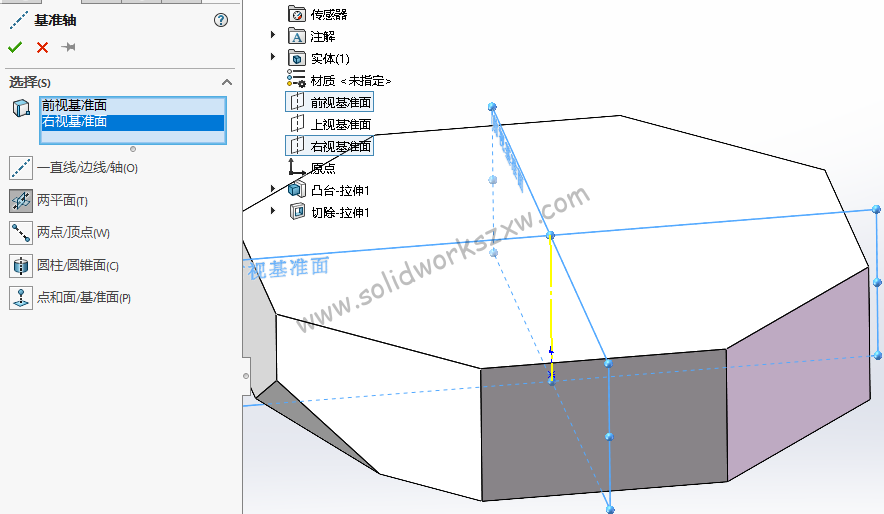
Task: Select 原点 origin in feature tree
Action: [x=323, y=169]
